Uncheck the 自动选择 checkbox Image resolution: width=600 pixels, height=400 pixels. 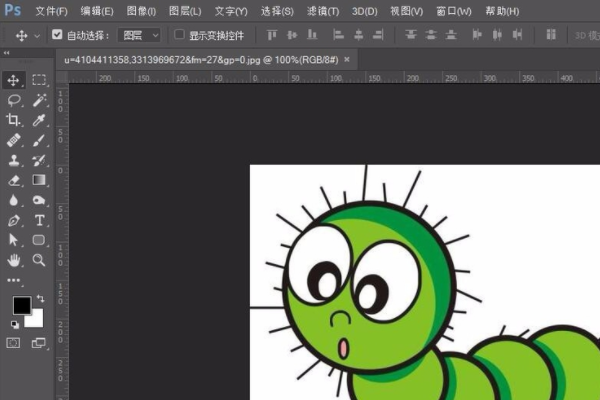tap(57, 35)
